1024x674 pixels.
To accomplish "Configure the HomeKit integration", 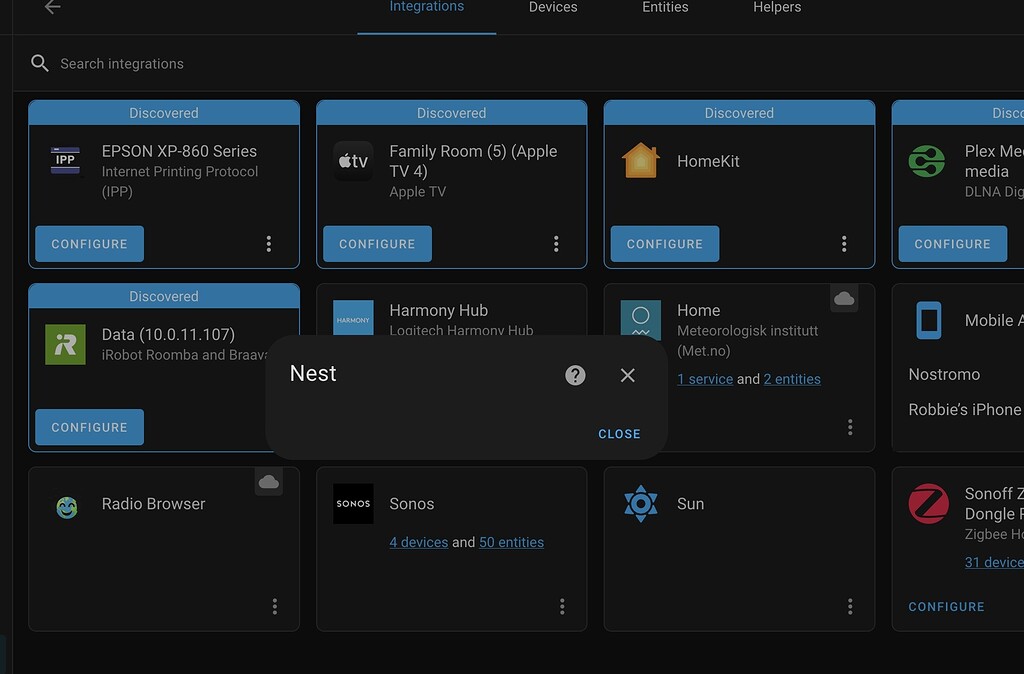I will (x=665, y=244).
